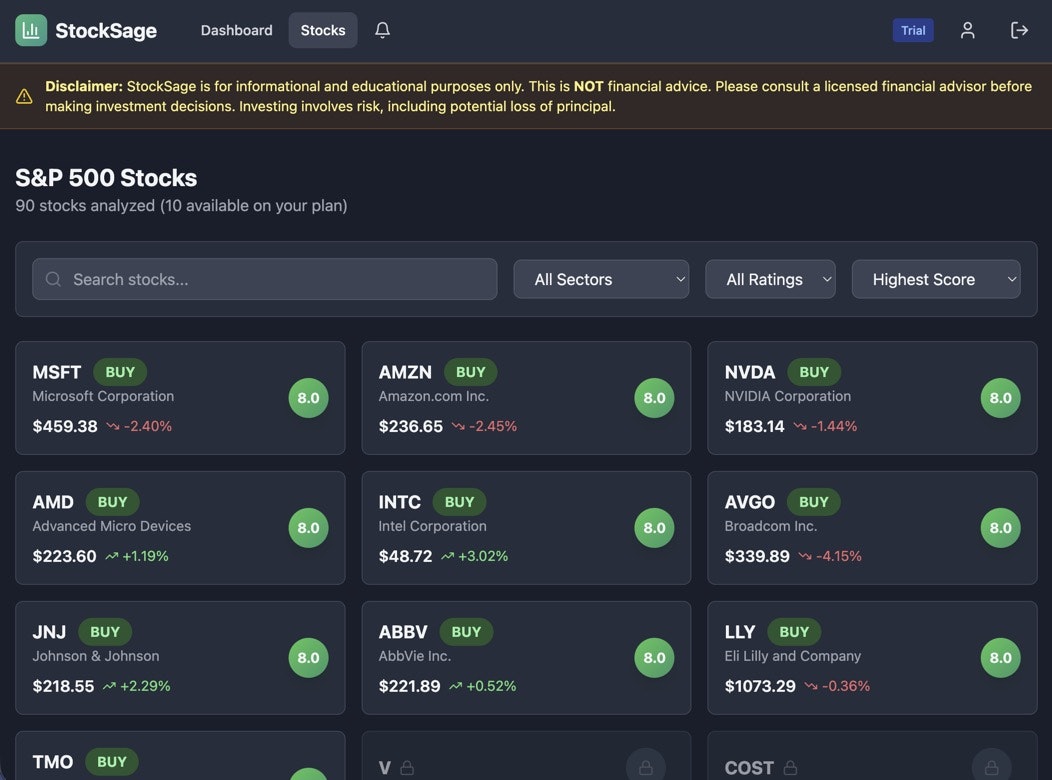Click the lock icon beside COST ticker
This screenshot has height=780, width=1052.
click(790, 768)
